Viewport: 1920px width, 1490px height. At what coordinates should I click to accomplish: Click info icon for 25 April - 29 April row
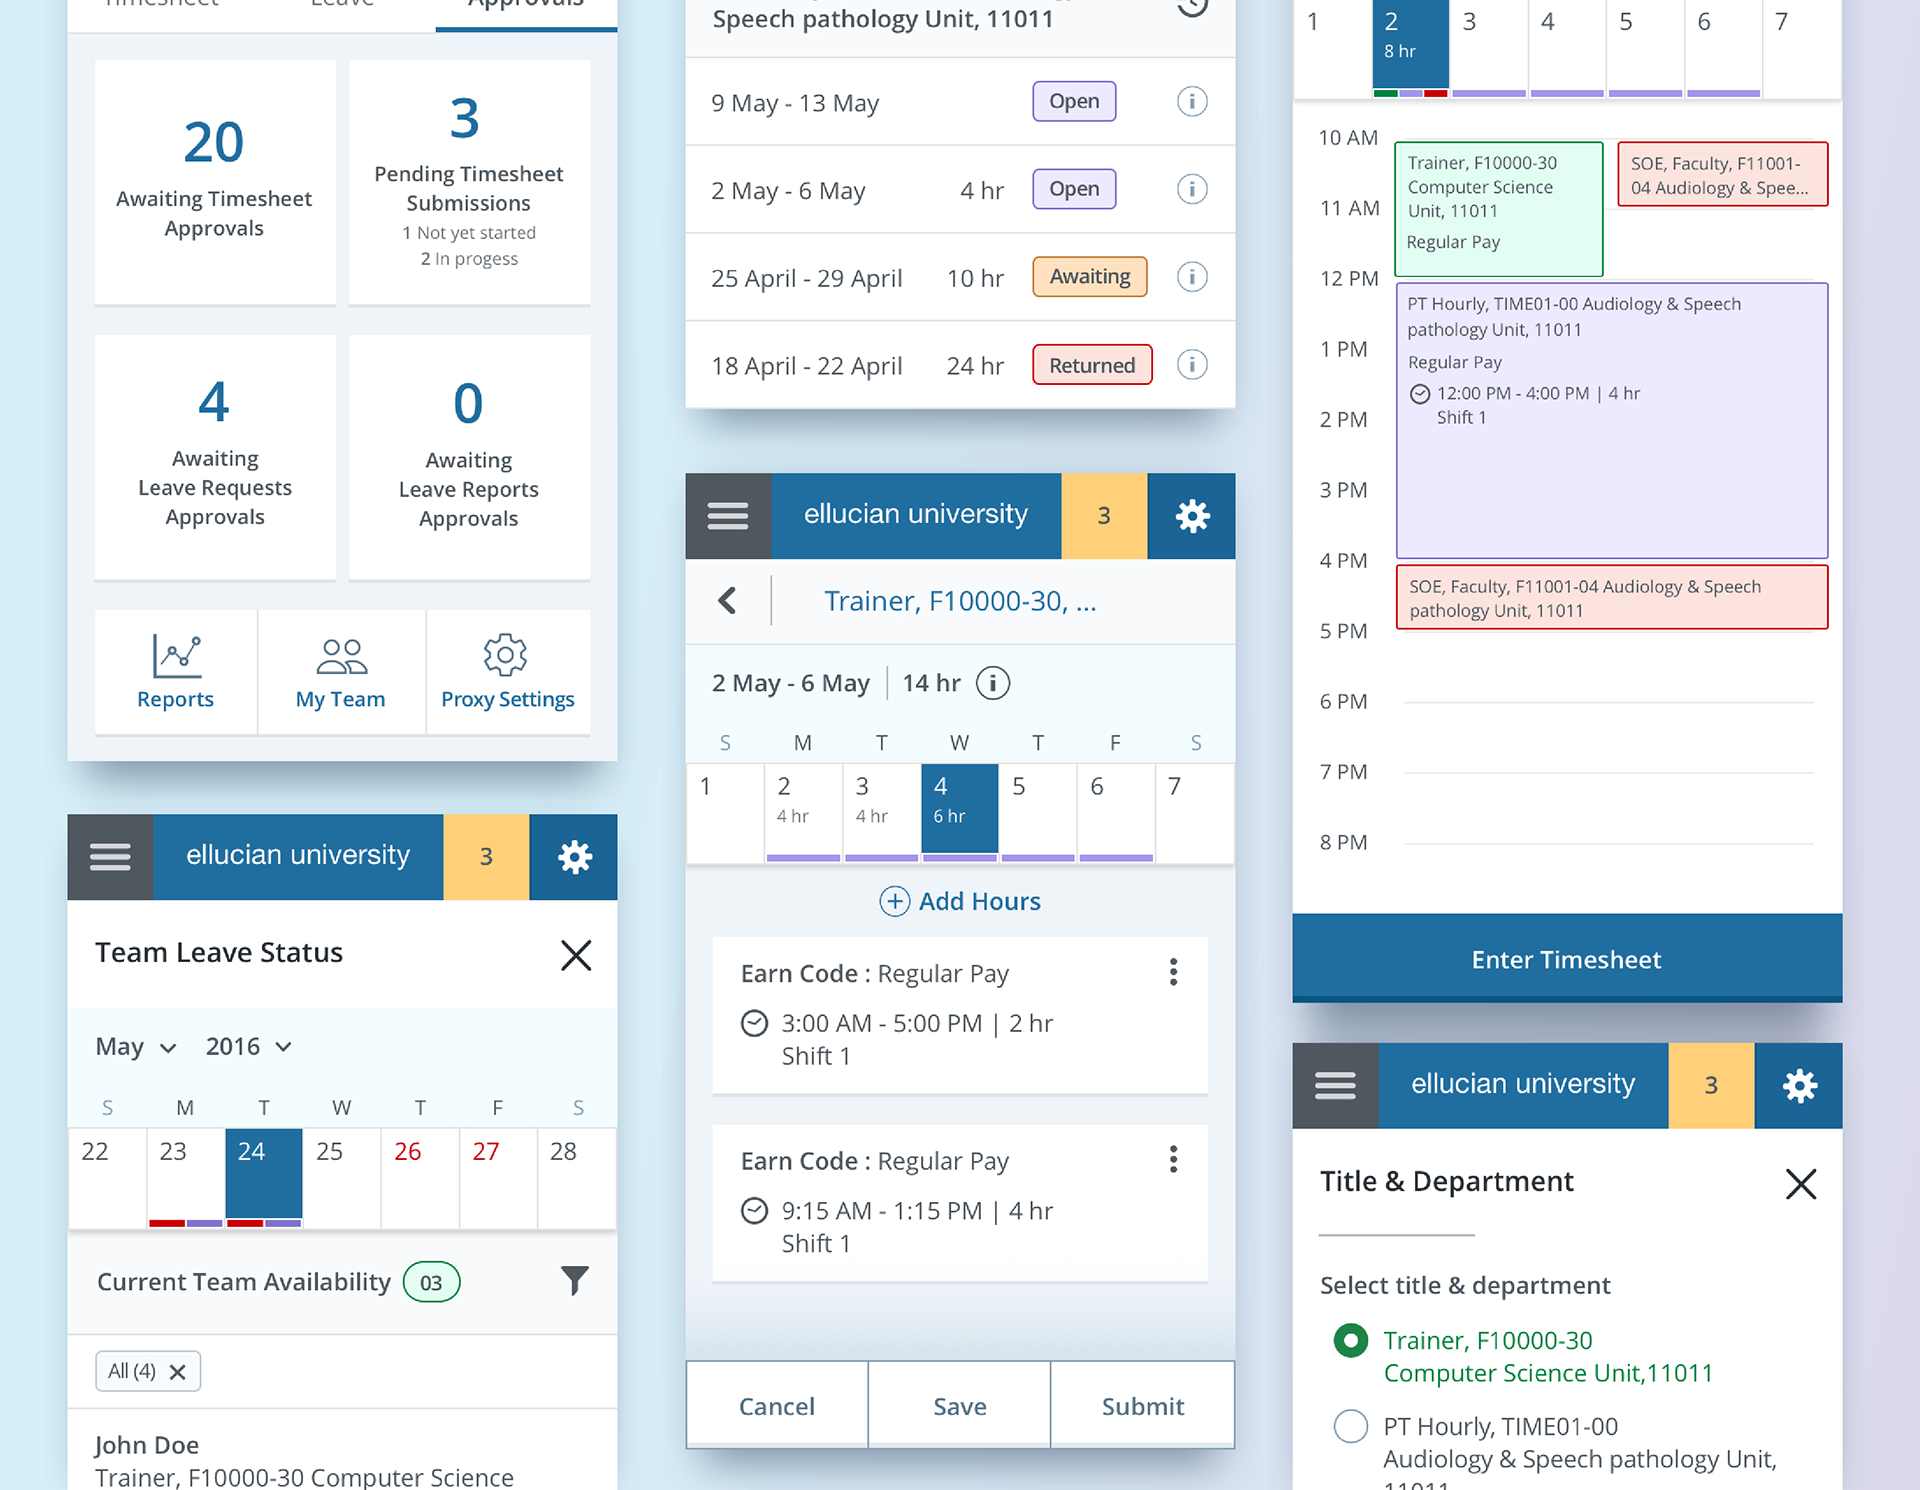click(x=1191, y=277)
